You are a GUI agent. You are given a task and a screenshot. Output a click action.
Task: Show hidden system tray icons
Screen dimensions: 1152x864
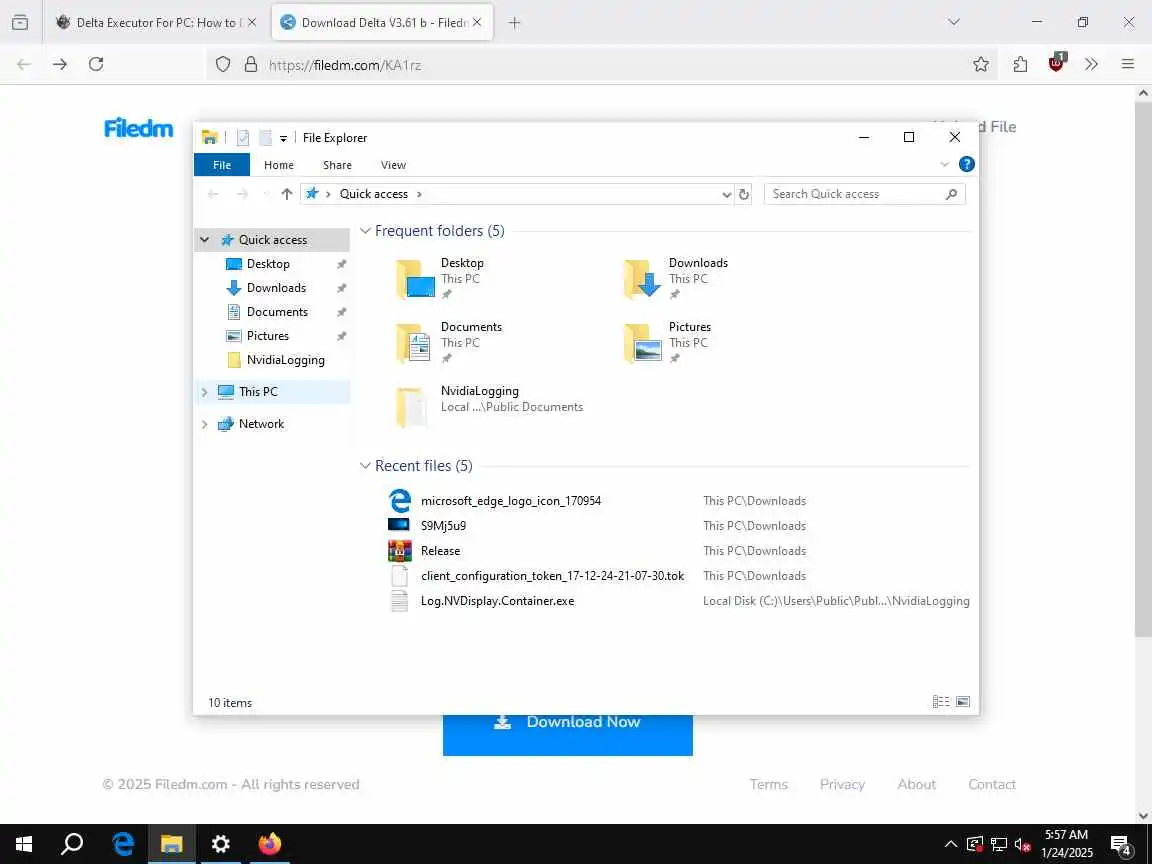pyautogui.click(x=951, y=843)
